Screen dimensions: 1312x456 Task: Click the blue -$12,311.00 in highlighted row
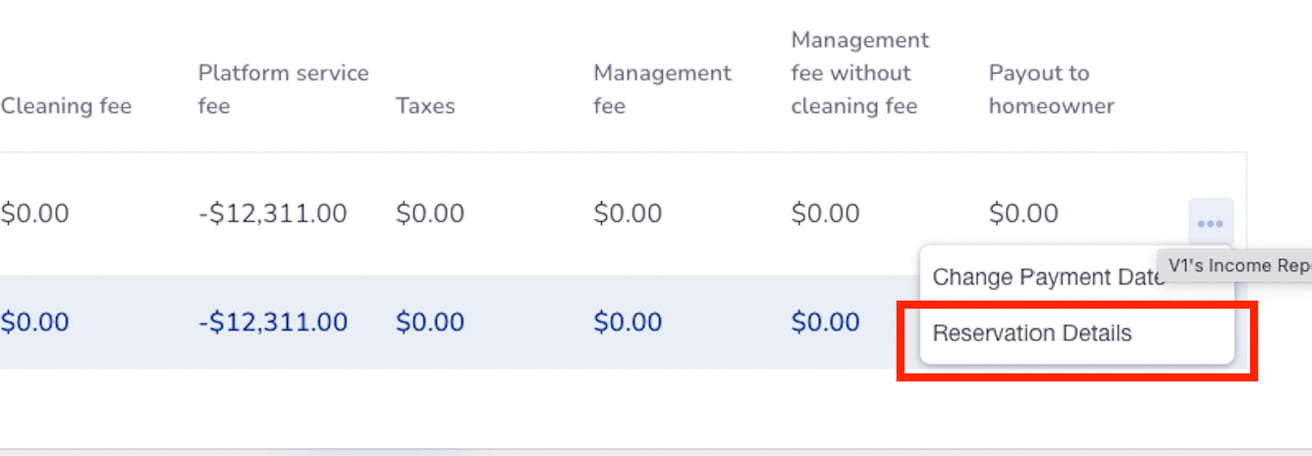tap(272, 322)
